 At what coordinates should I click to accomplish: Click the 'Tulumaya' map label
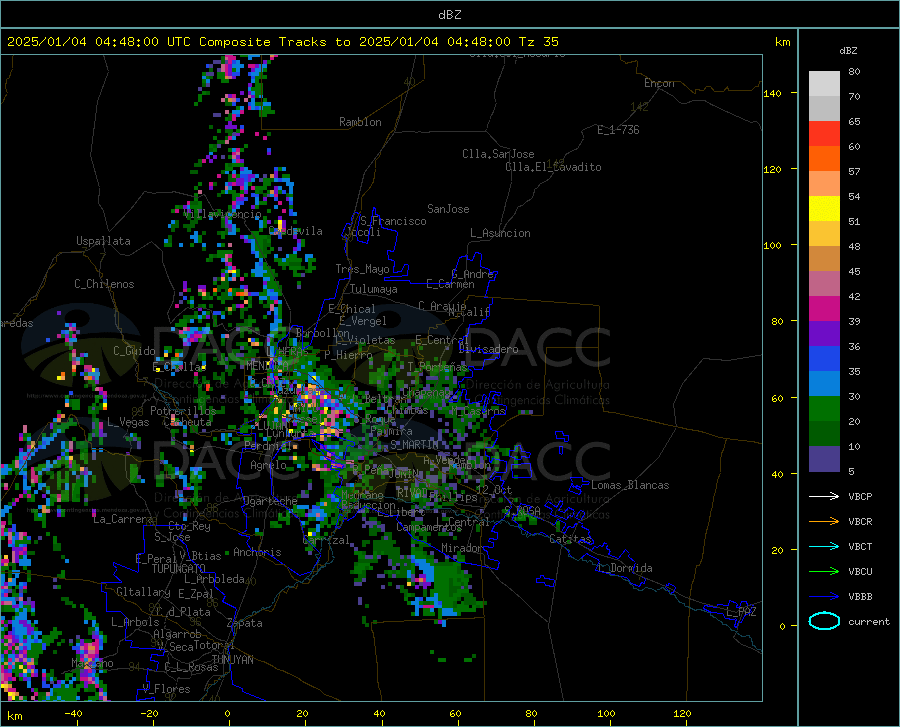click(x=374, y=289)
